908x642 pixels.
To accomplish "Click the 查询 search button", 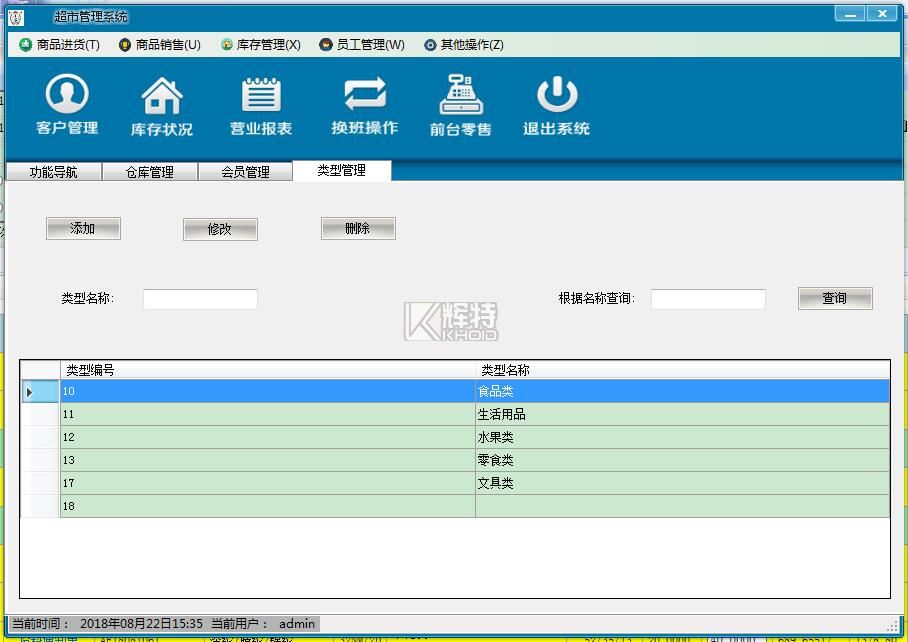I will click(834, 298).
